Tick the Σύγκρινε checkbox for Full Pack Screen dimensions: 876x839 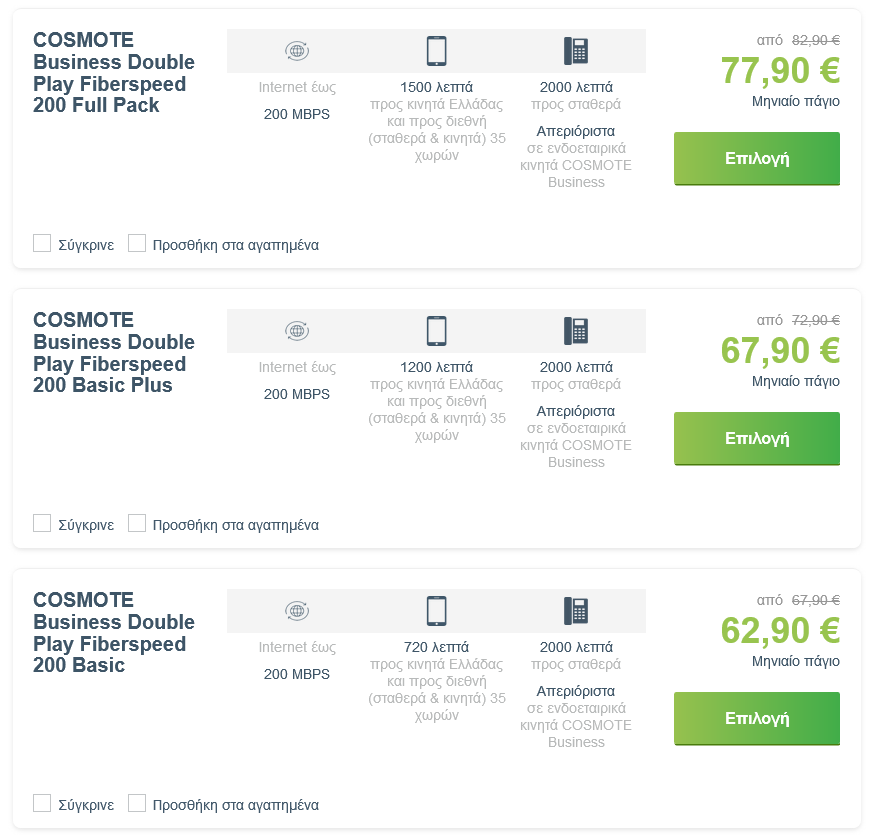click(x=42, y=244)
